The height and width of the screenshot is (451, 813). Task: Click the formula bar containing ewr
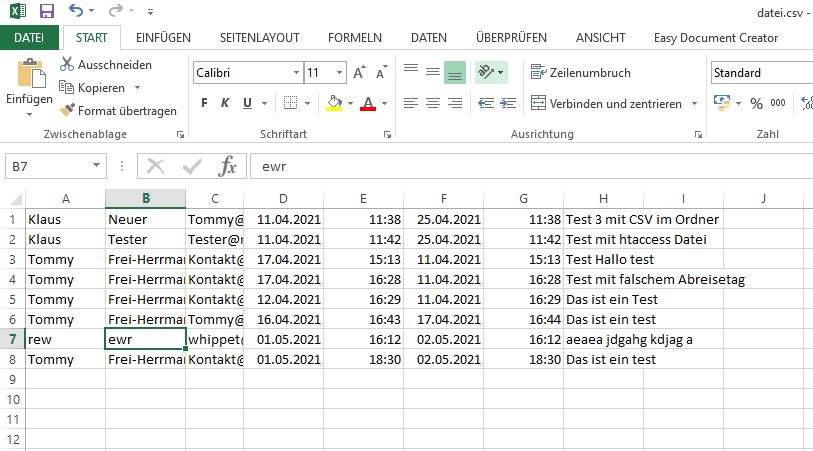tap(531, 166)
